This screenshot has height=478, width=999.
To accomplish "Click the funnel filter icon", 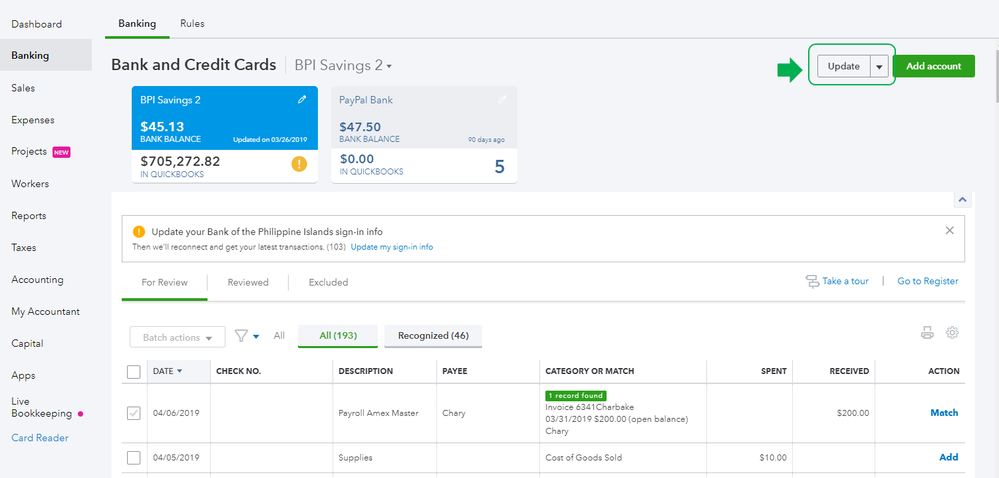I will point(242,336).
